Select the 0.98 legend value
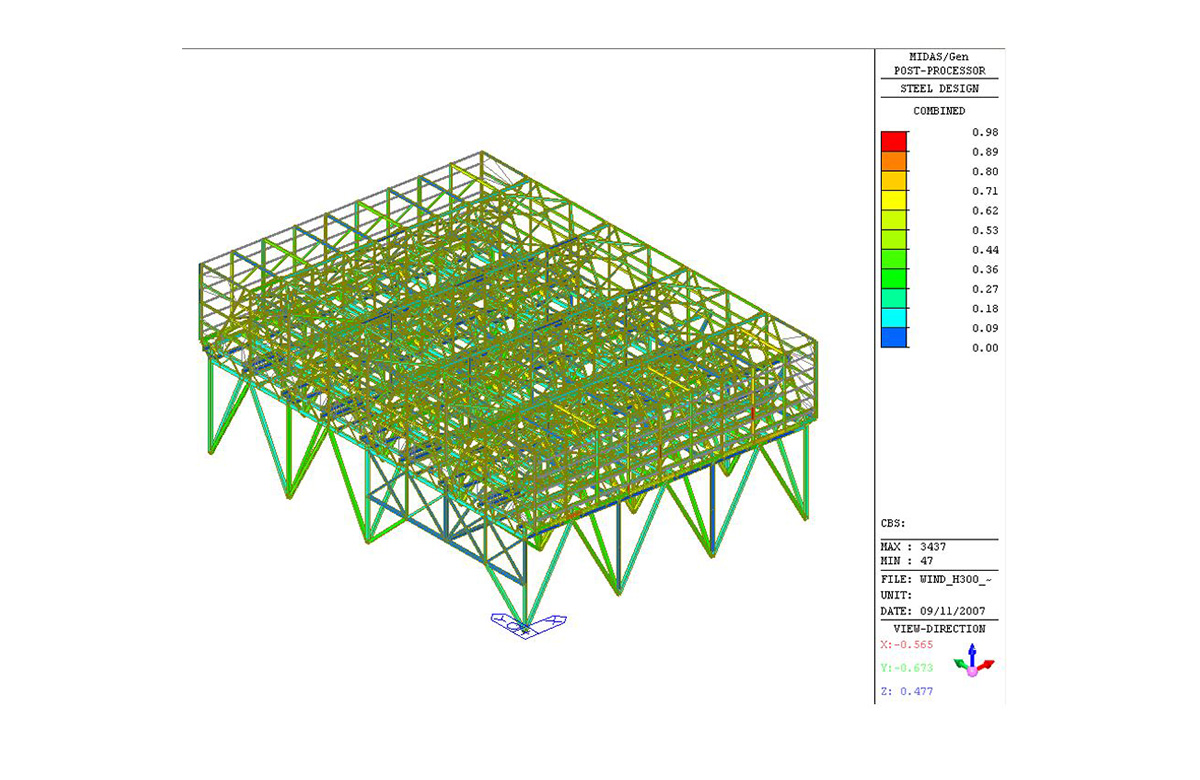1200x780 pixels. pyautogui.click(x=984, y=132)
